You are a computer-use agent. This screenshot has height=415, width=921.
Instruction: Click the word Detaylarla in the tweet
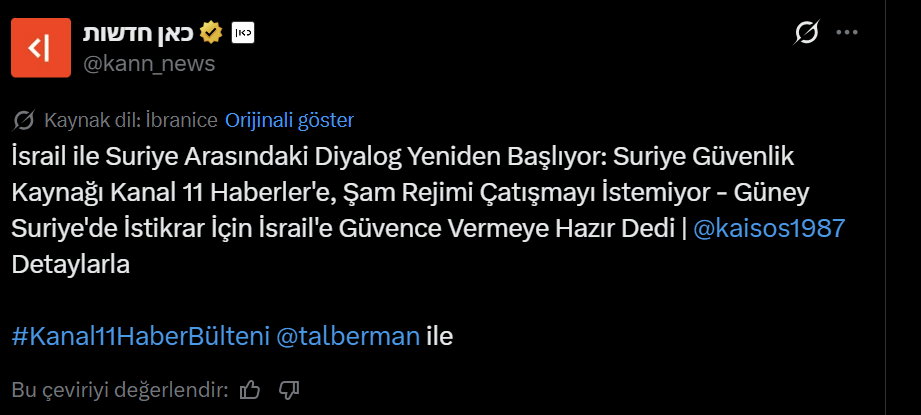(71, 265)
